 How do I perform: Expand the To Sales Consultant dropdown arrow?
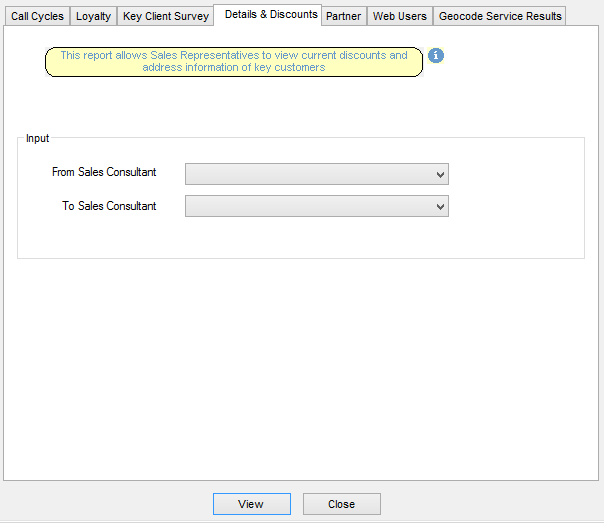click(x=440, y=206)
